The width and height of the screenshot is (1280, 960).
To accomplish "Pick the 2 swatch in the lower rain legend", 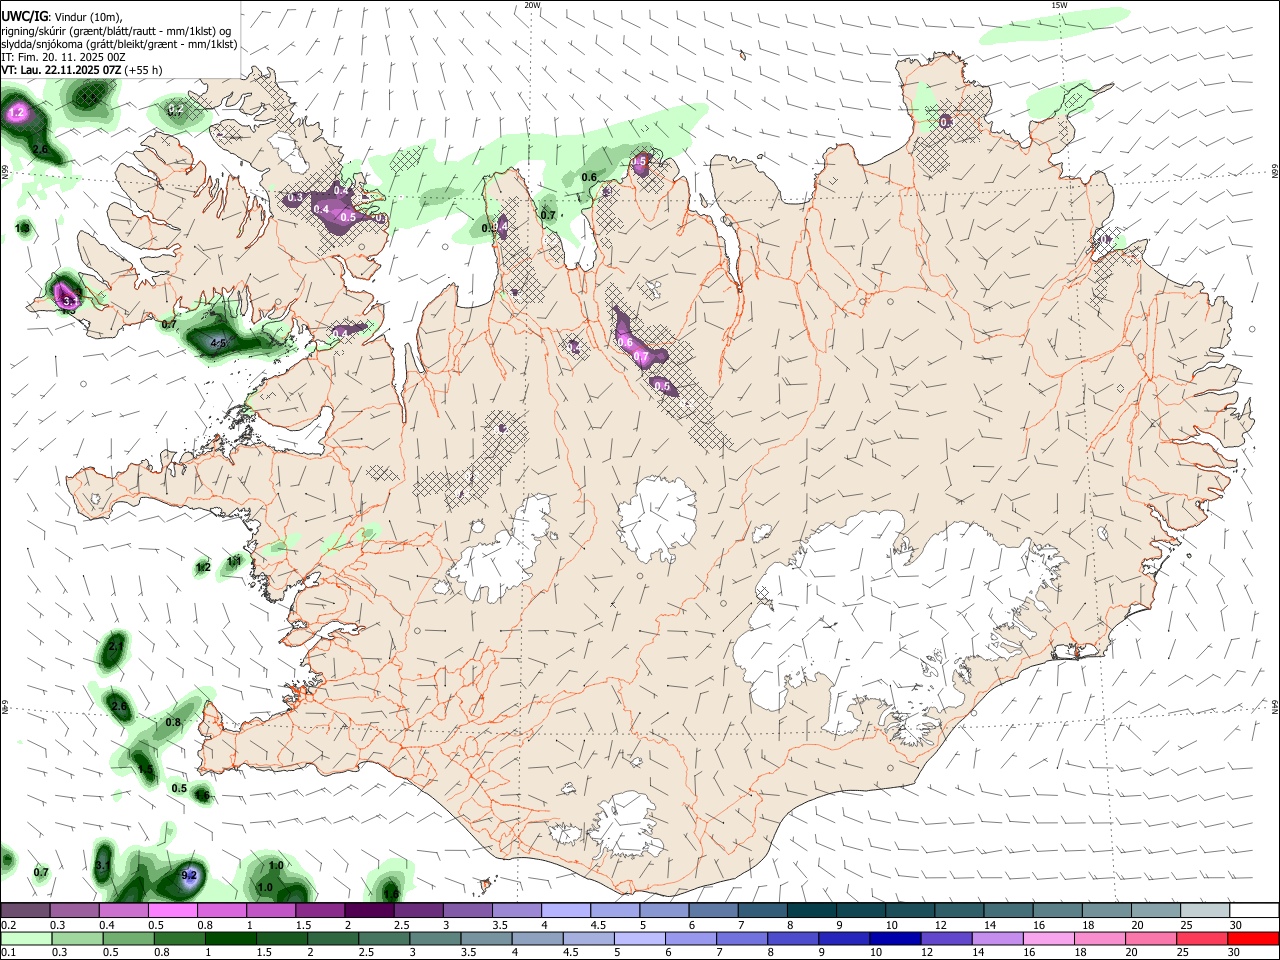I will (333, 939).
